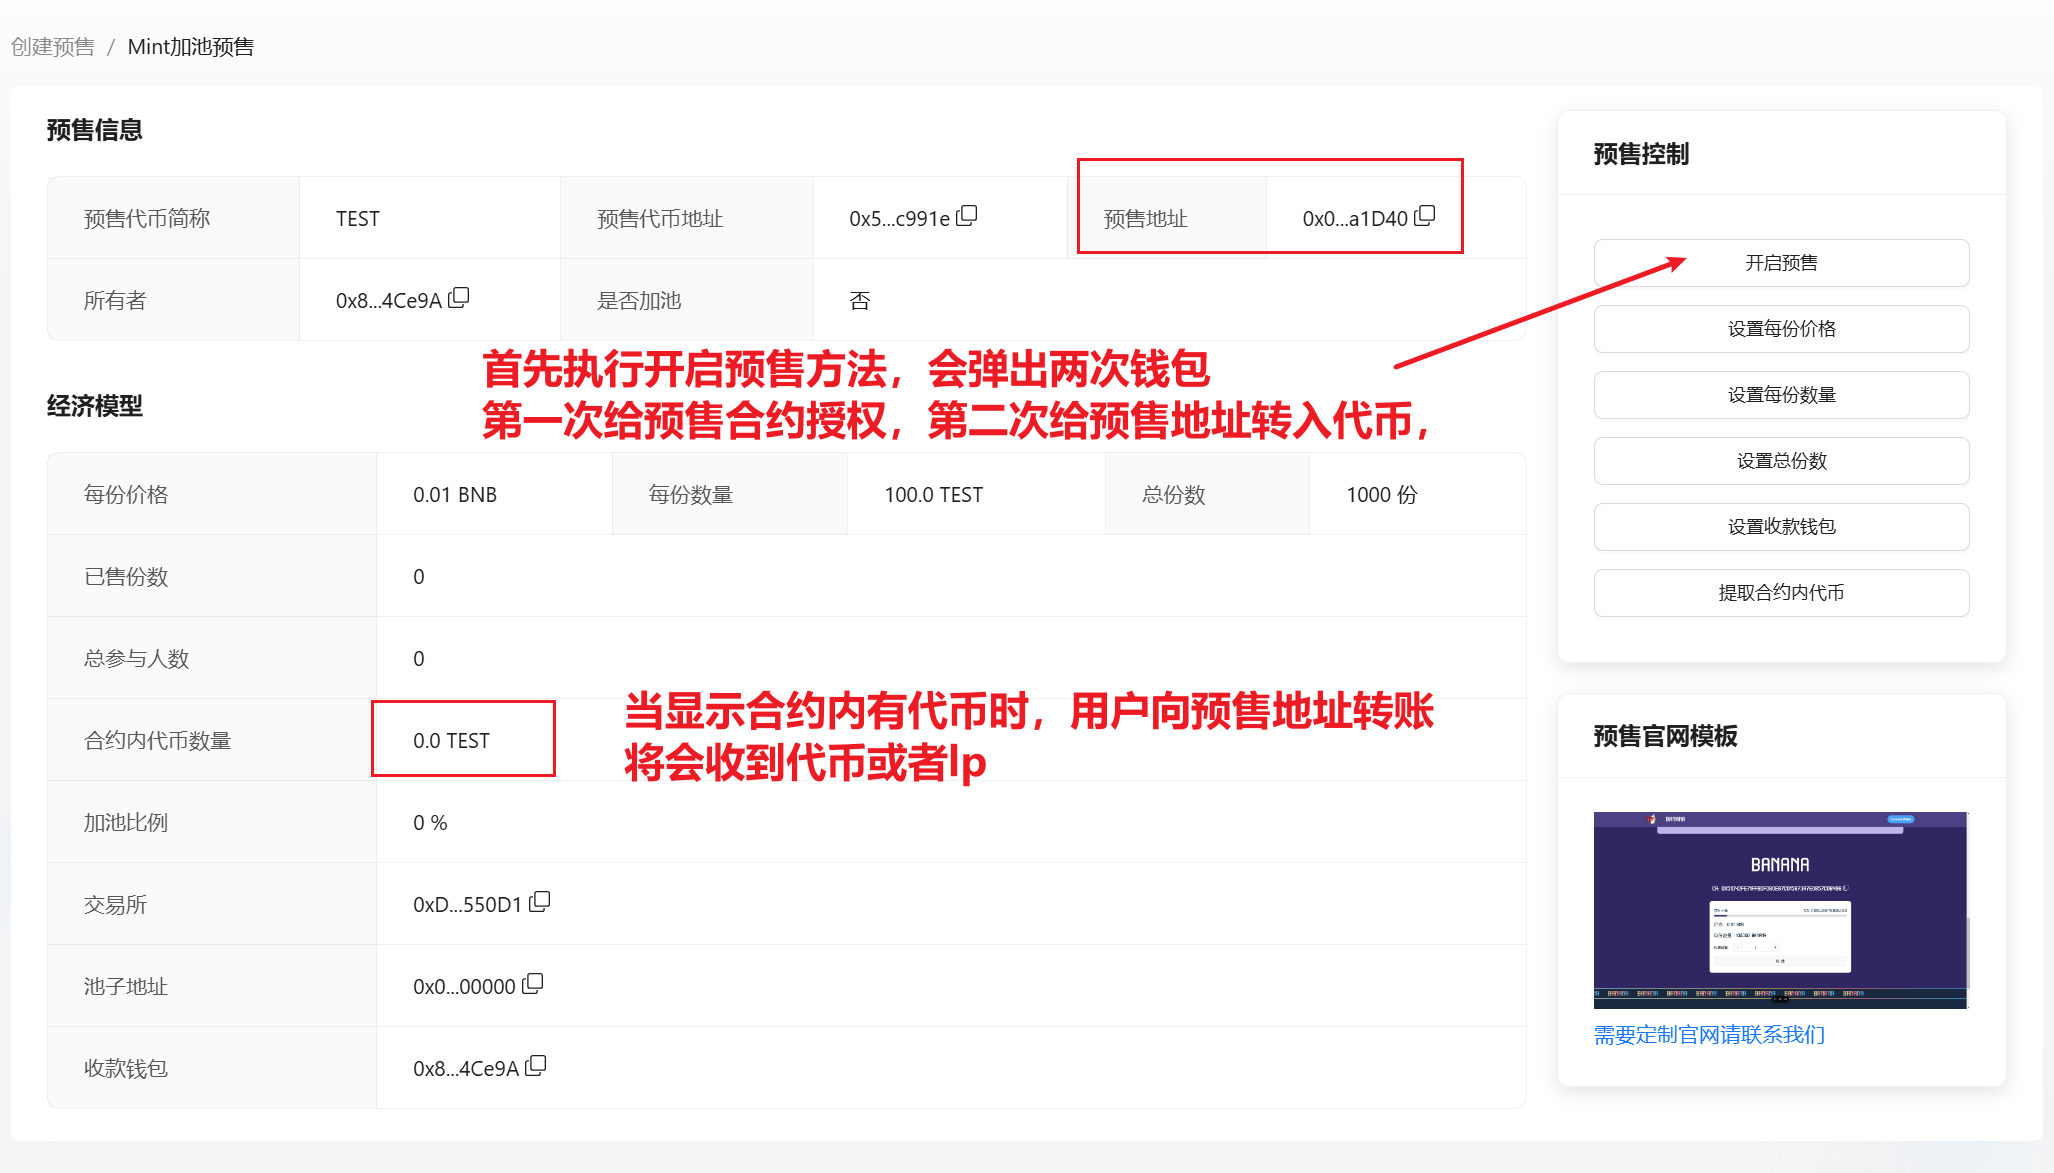Open the 需要定制官网请联系我们 link
This screenshot has width=2054, height=1173.
tap(1708, 1035)
